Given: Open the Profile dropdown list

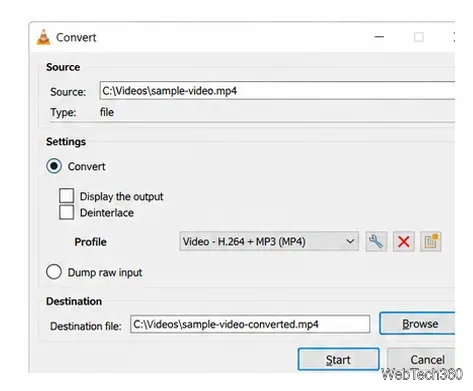Looking at the screenshot, I should tap(269, 241).
